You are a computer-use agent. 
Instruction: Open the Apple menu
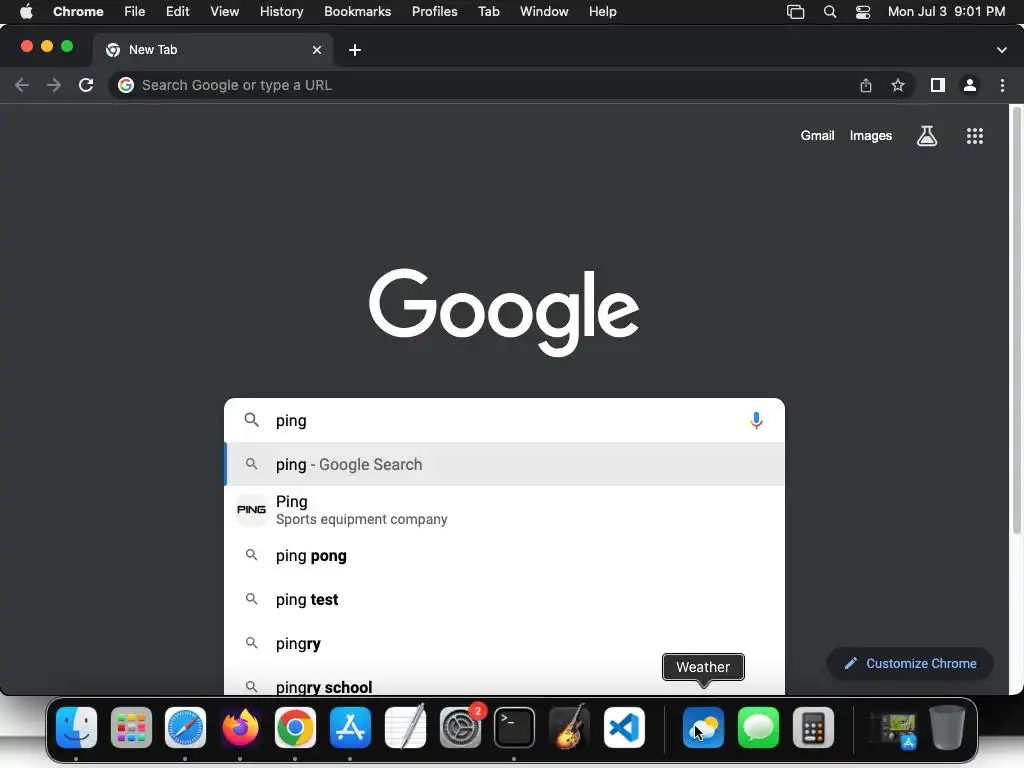pyautogui.click(x=26, y=12)
